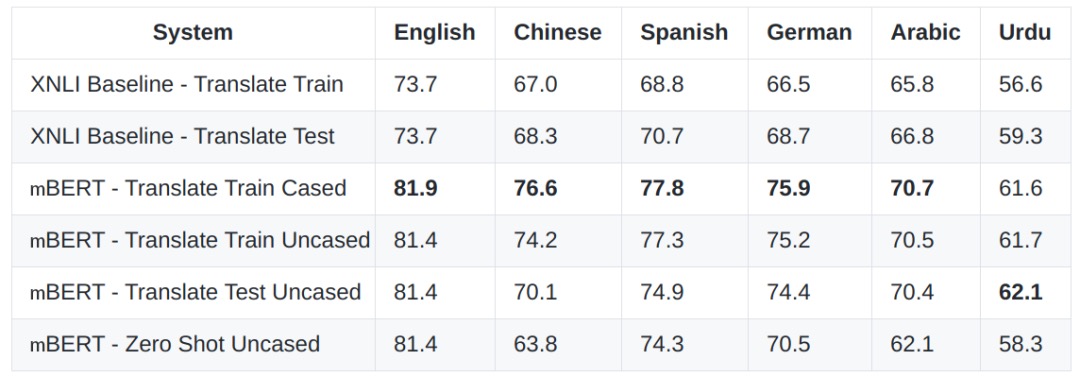The height and width of the screenshot is (377, 1080).
Task: Click the System column header
Action: coord(193,32)
